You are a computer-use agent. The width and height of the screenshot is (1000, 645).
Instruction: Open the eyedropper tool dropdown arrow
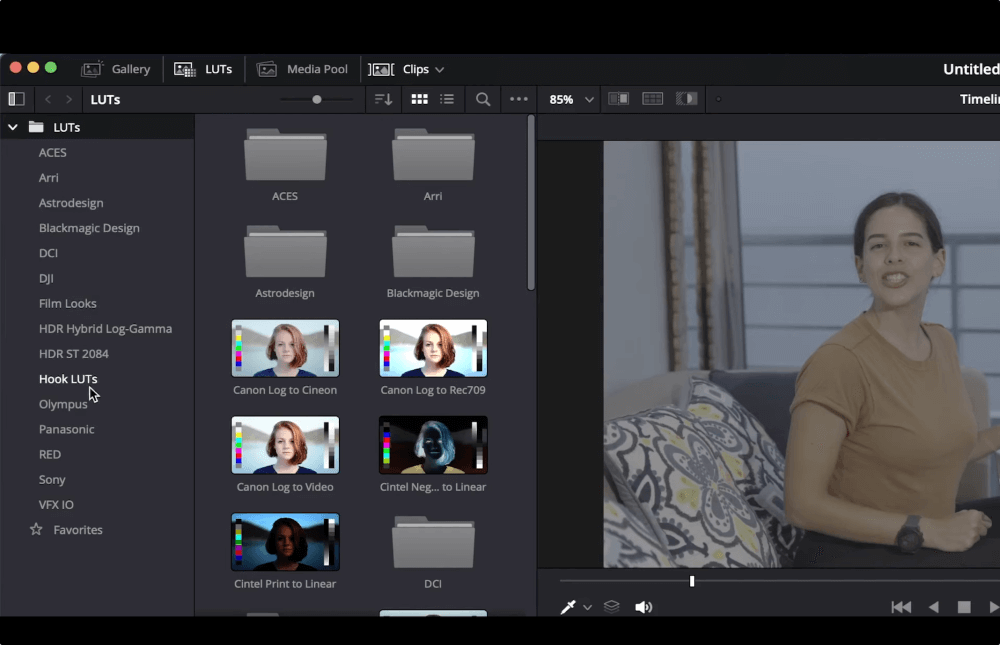click(587, 607)
